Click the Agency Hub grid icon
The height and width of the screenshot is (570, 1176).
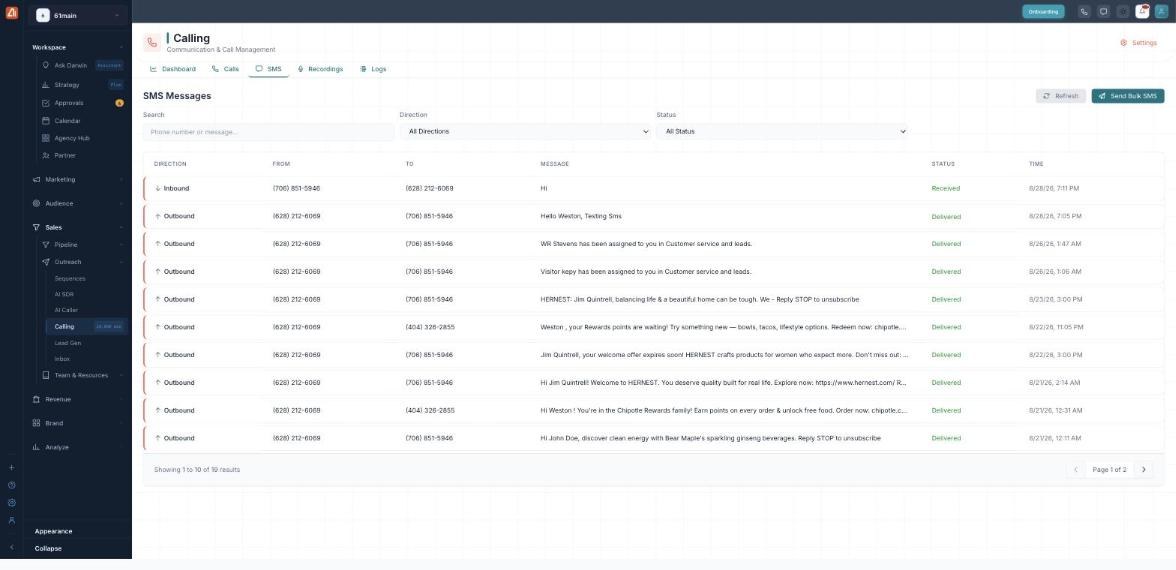point(46,138)
